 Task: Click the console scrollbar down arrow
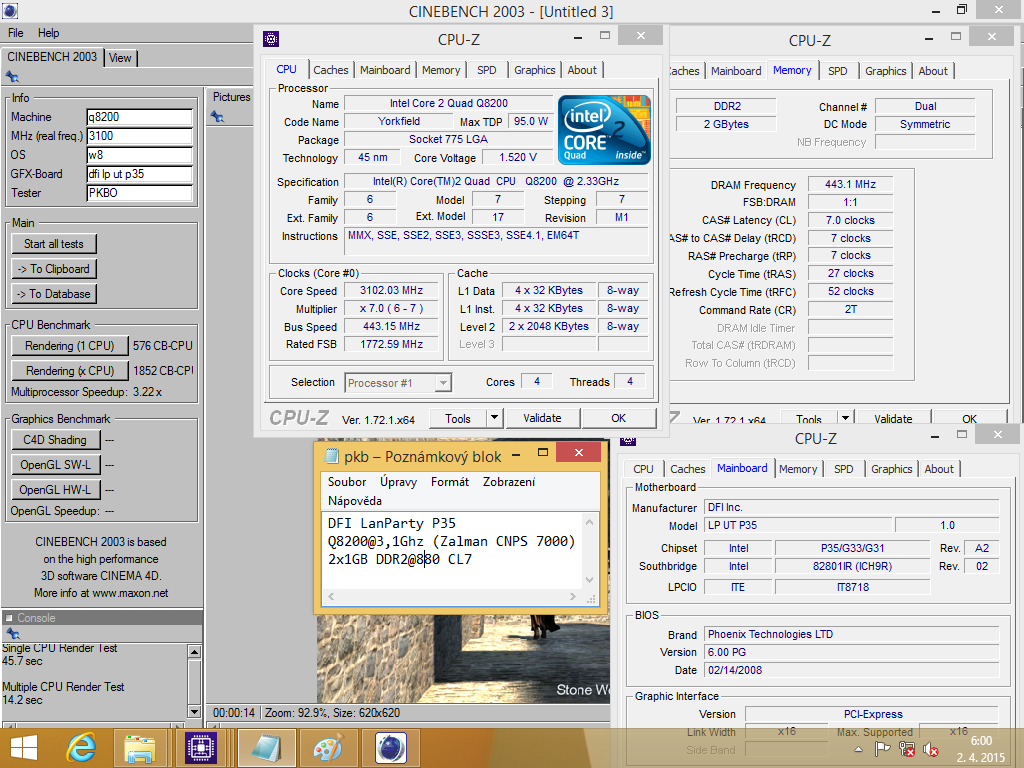click(194, 711)
